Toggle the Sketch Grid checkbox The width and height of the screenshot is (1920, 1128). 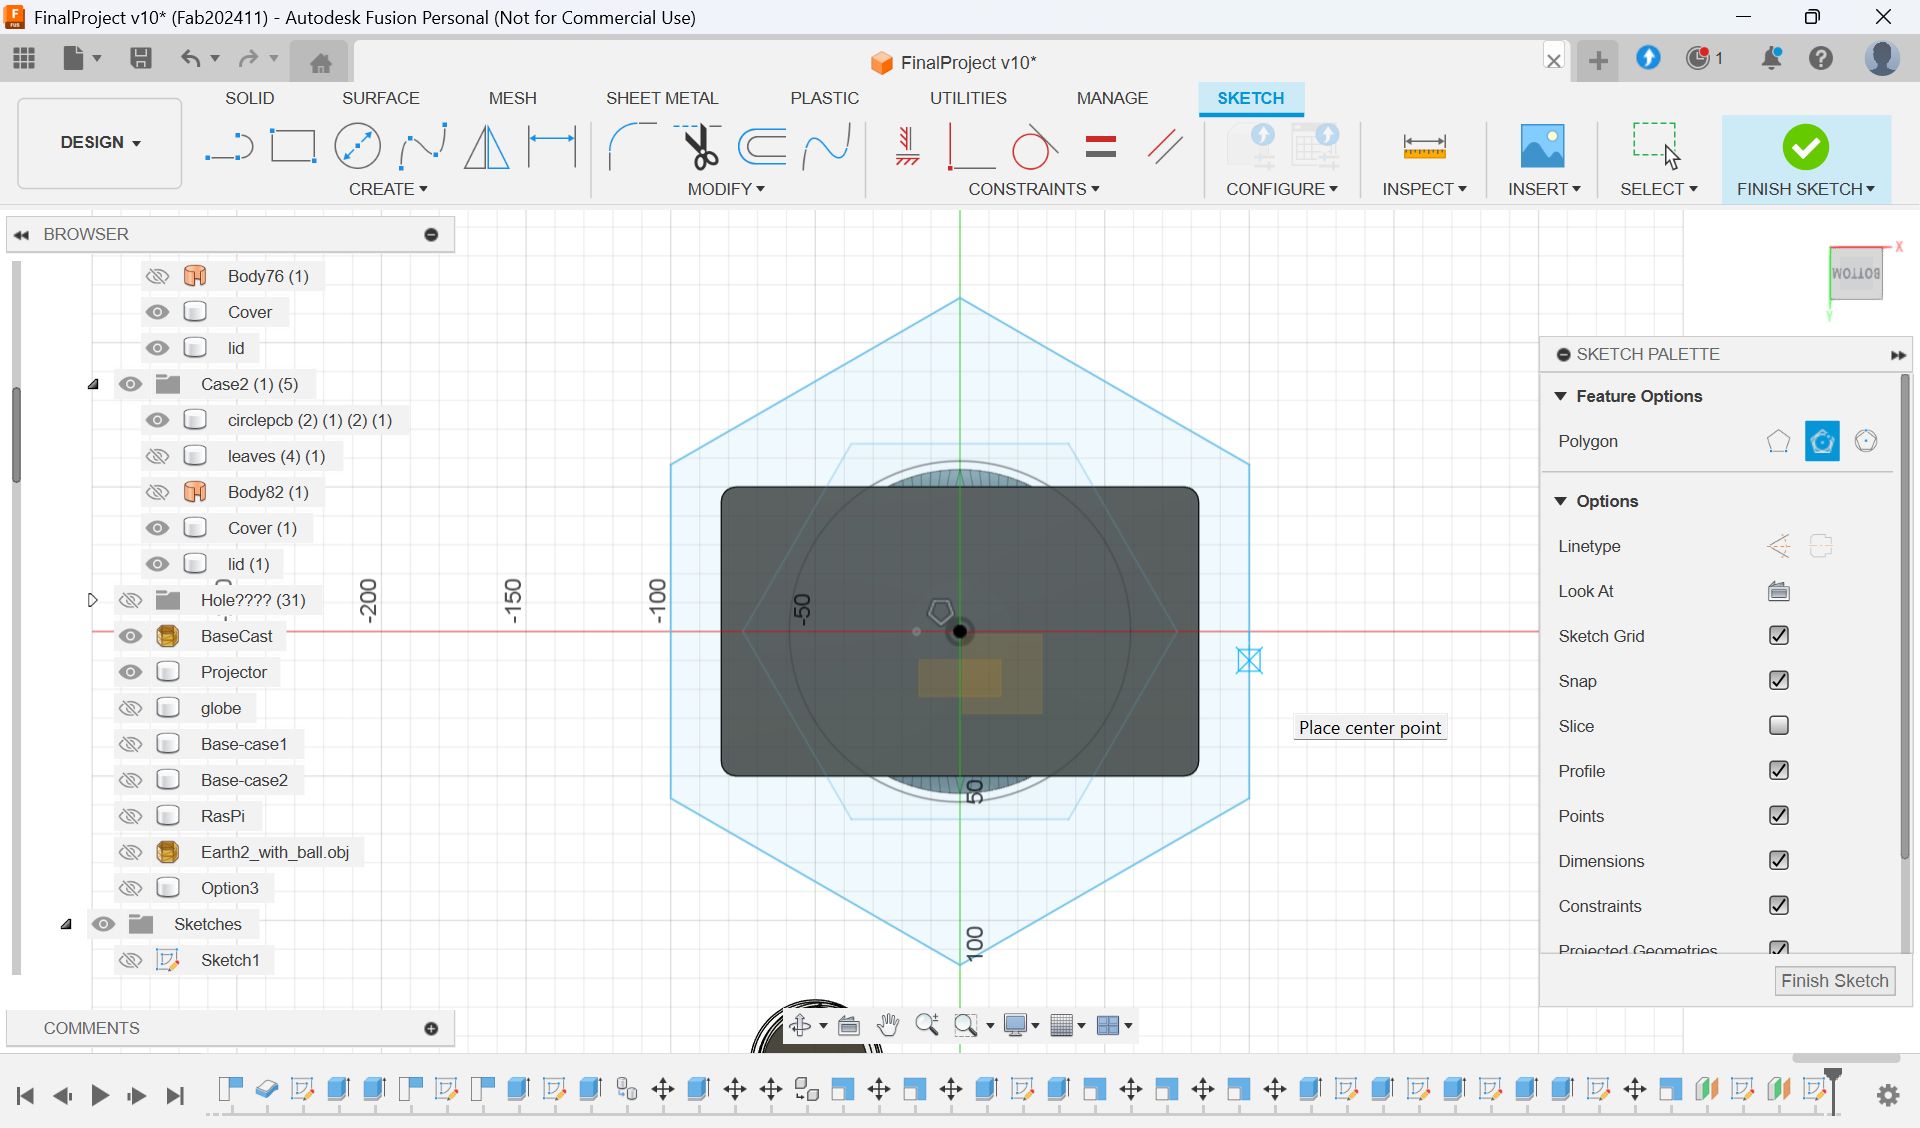coord(1778,636)
